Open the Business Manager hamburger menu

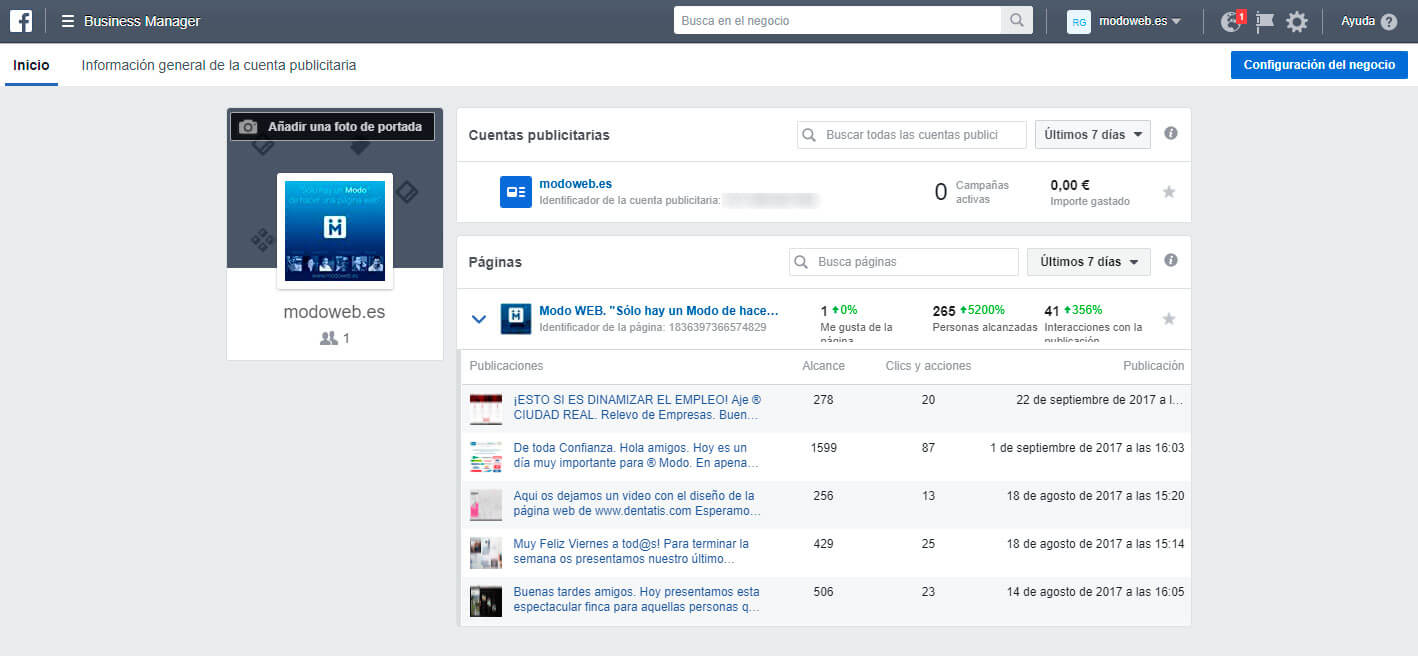click(68, 21)
